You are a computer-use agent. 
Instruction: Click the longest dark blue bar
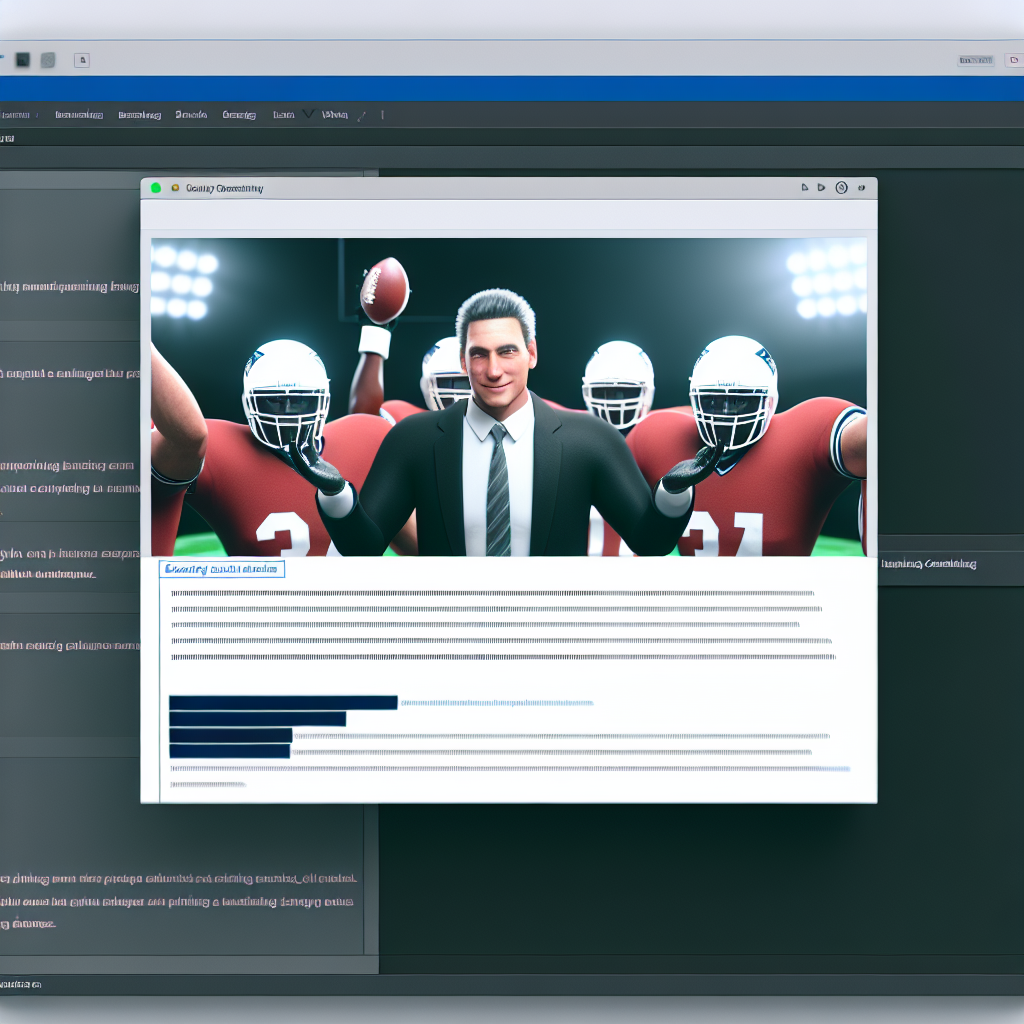pos(283,702)
